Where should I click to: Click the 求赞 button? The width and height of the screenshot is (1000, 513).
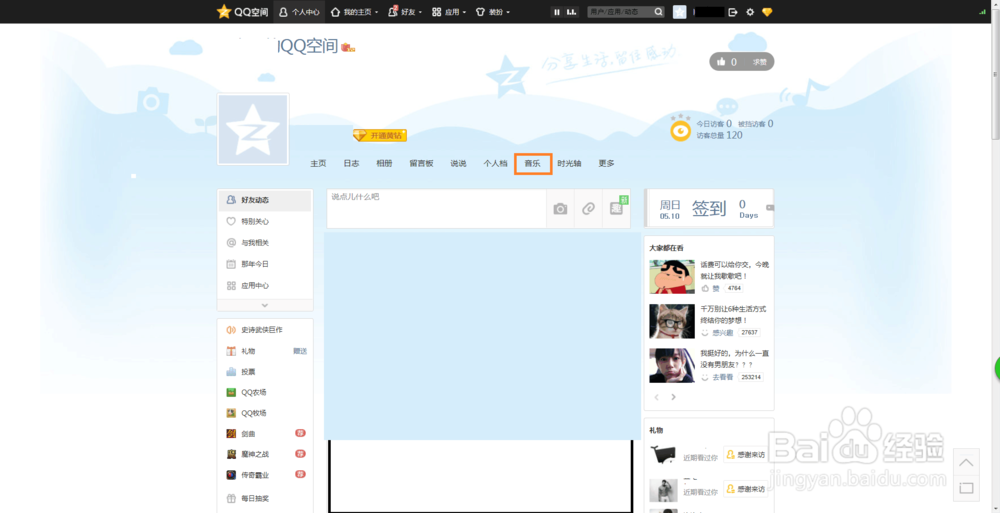[759, 62]
